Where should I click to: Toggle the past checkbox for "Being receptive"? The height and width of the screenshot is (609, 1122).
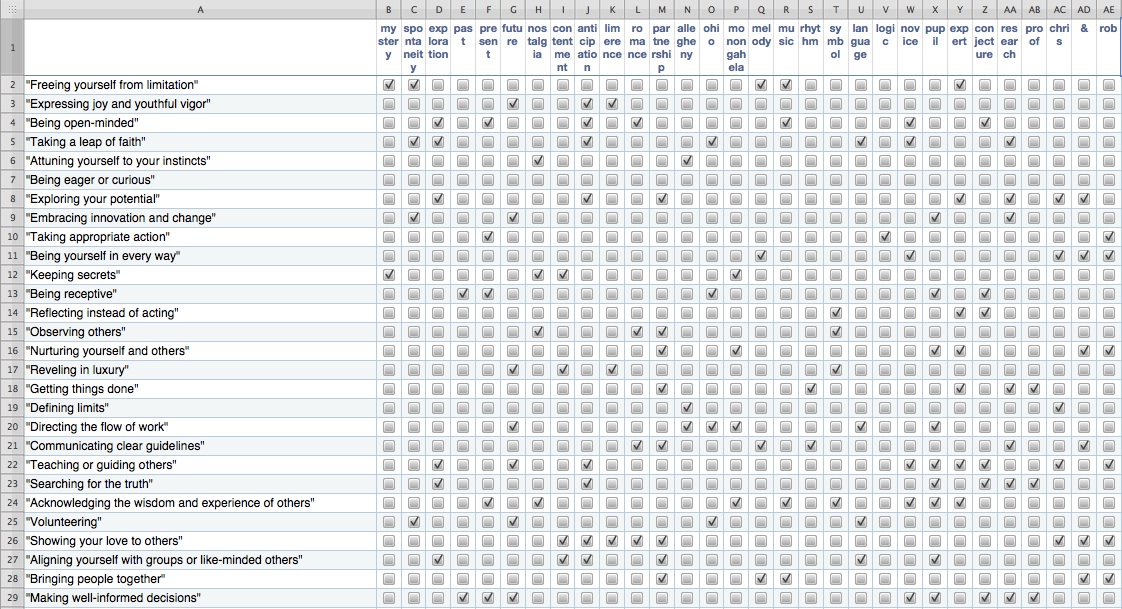tap(462, 294)
